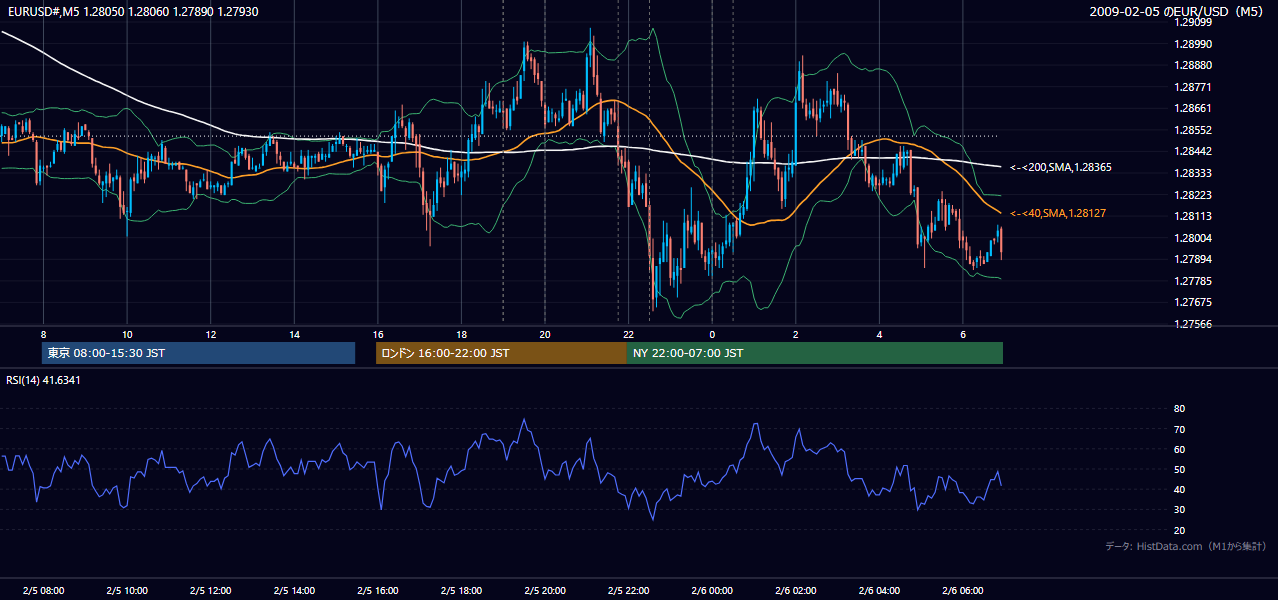Click the 2/5 16:00 time axis label
The width and height of the screenshot is (1278, 600).
(x=378, y=591)
